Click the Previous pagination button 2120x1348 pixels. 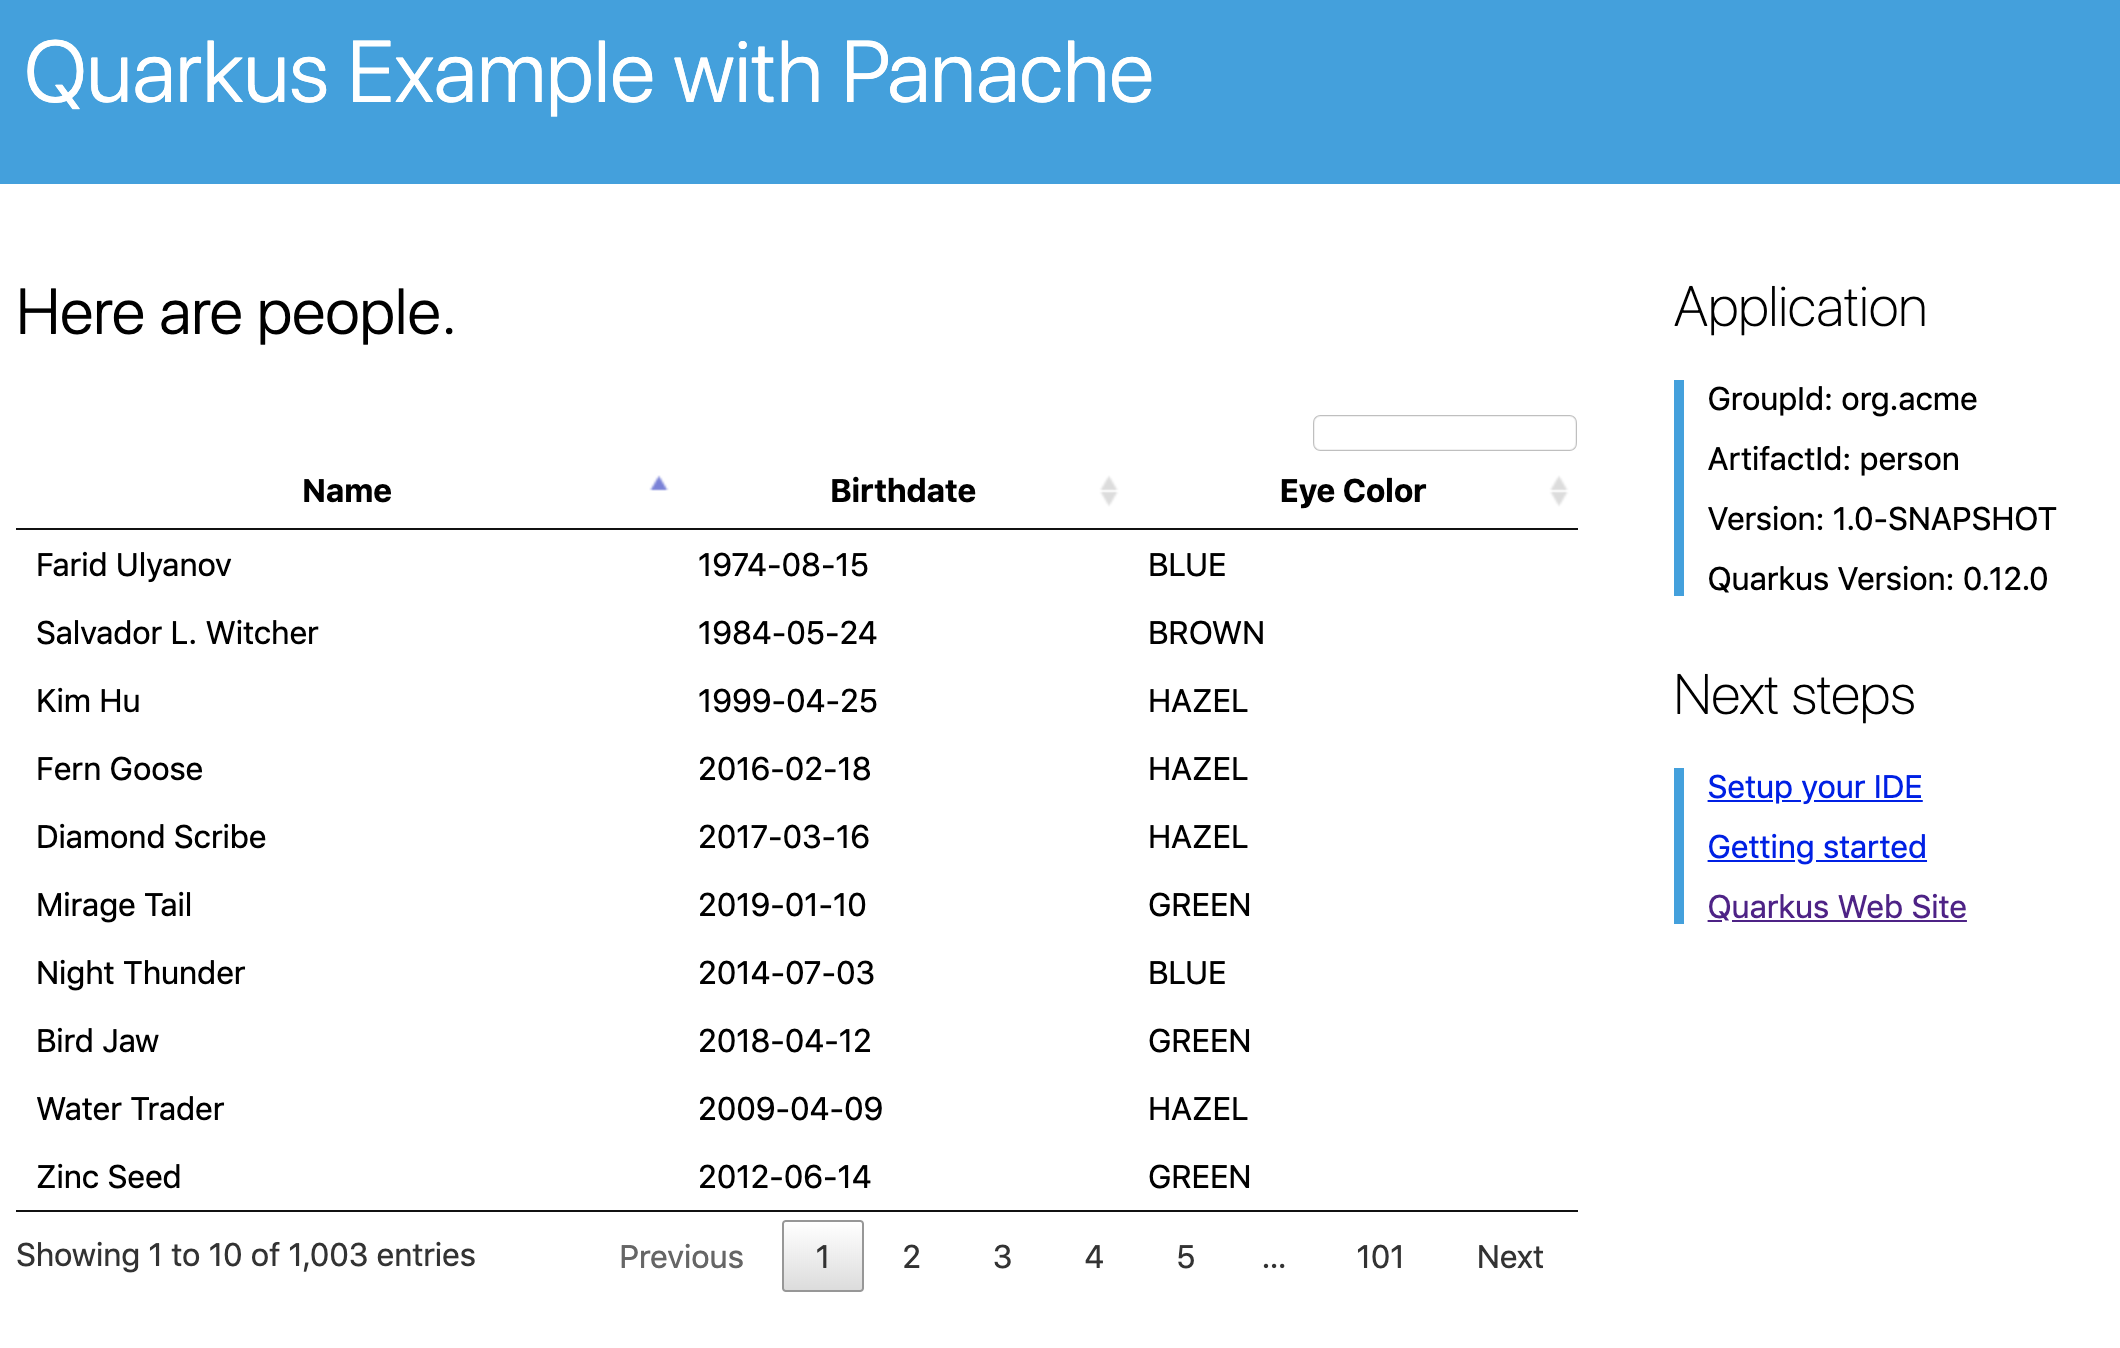681,1256
